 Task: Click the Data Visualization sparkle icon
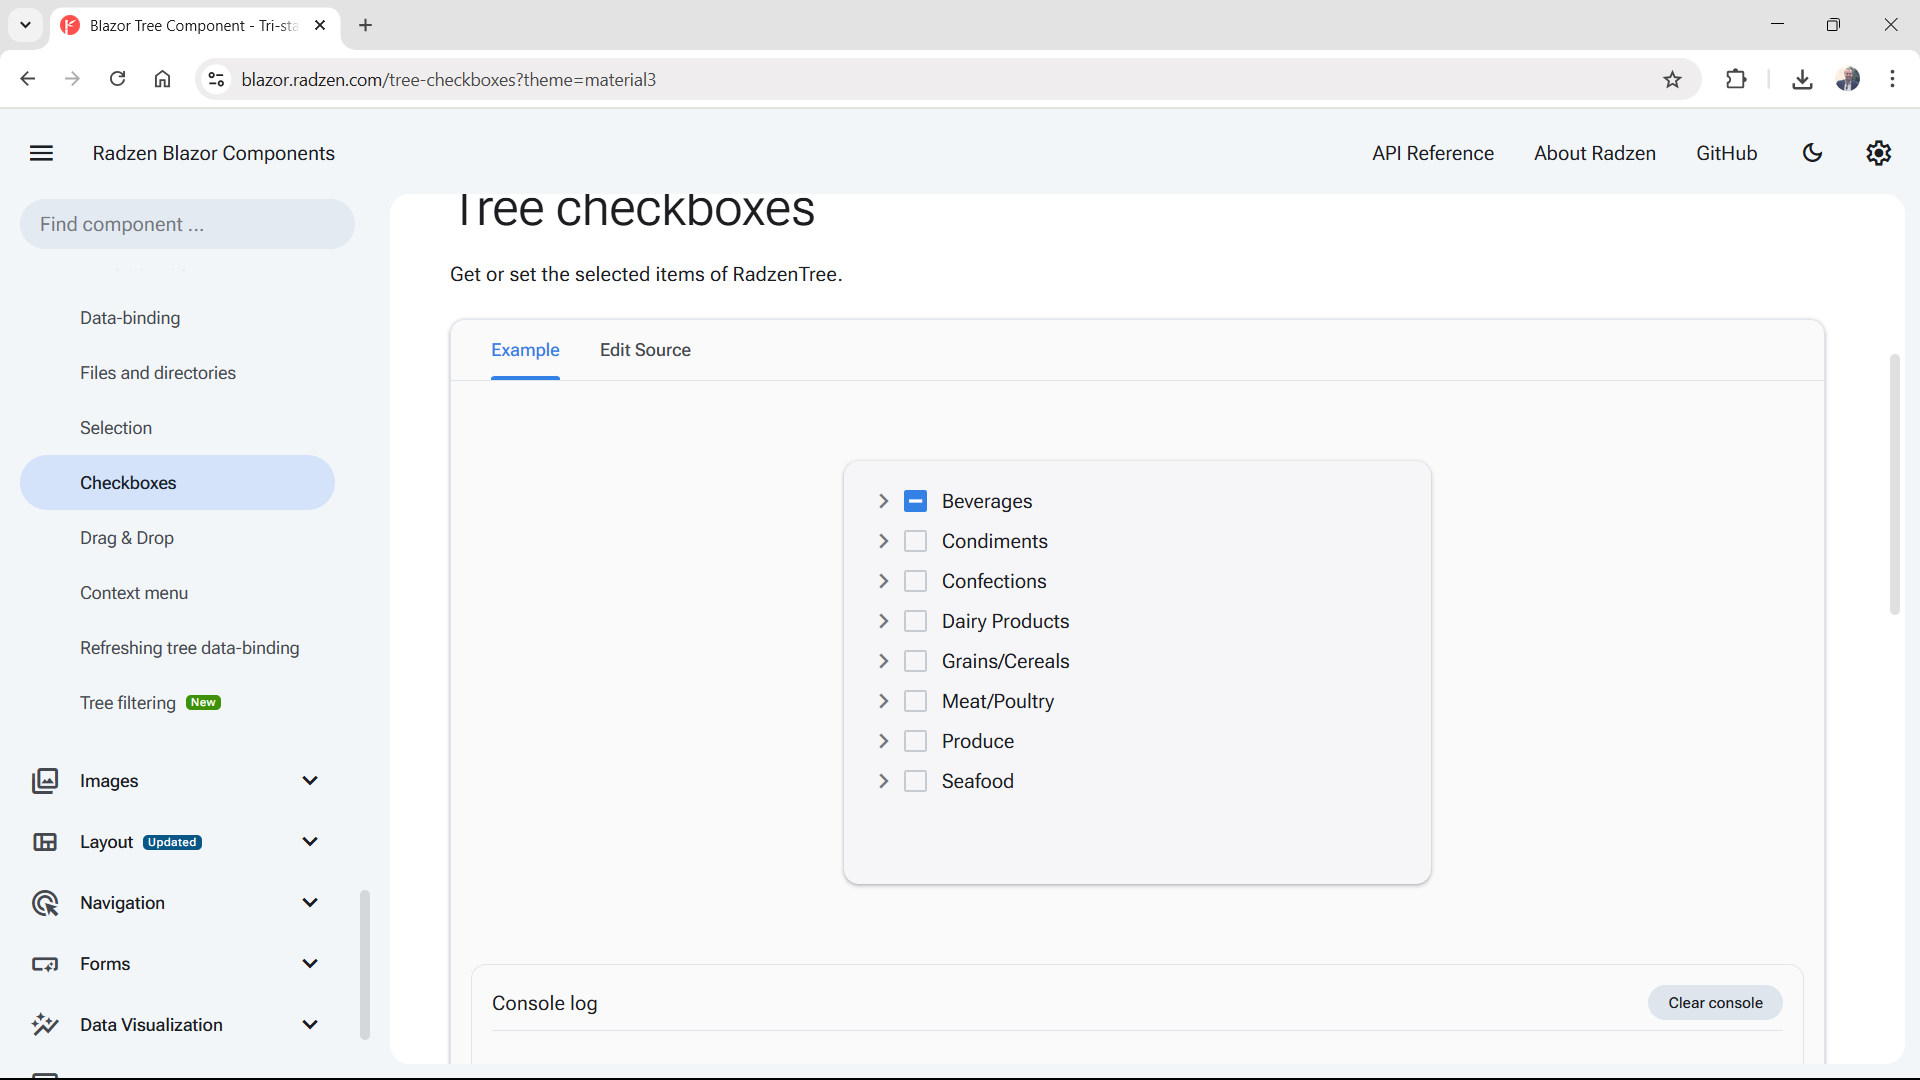45,1025
